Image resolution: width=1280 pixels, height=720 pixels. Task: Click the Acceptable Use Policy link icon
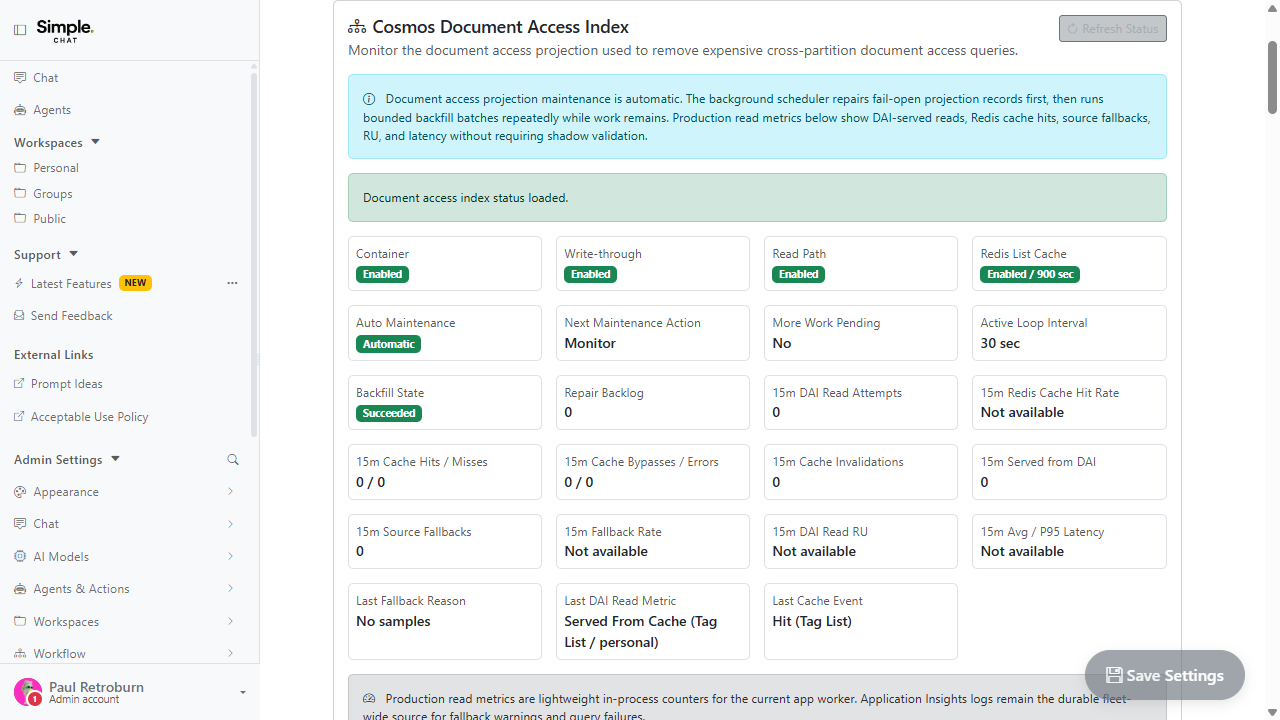pyautogui.click(x=19, y=416)
